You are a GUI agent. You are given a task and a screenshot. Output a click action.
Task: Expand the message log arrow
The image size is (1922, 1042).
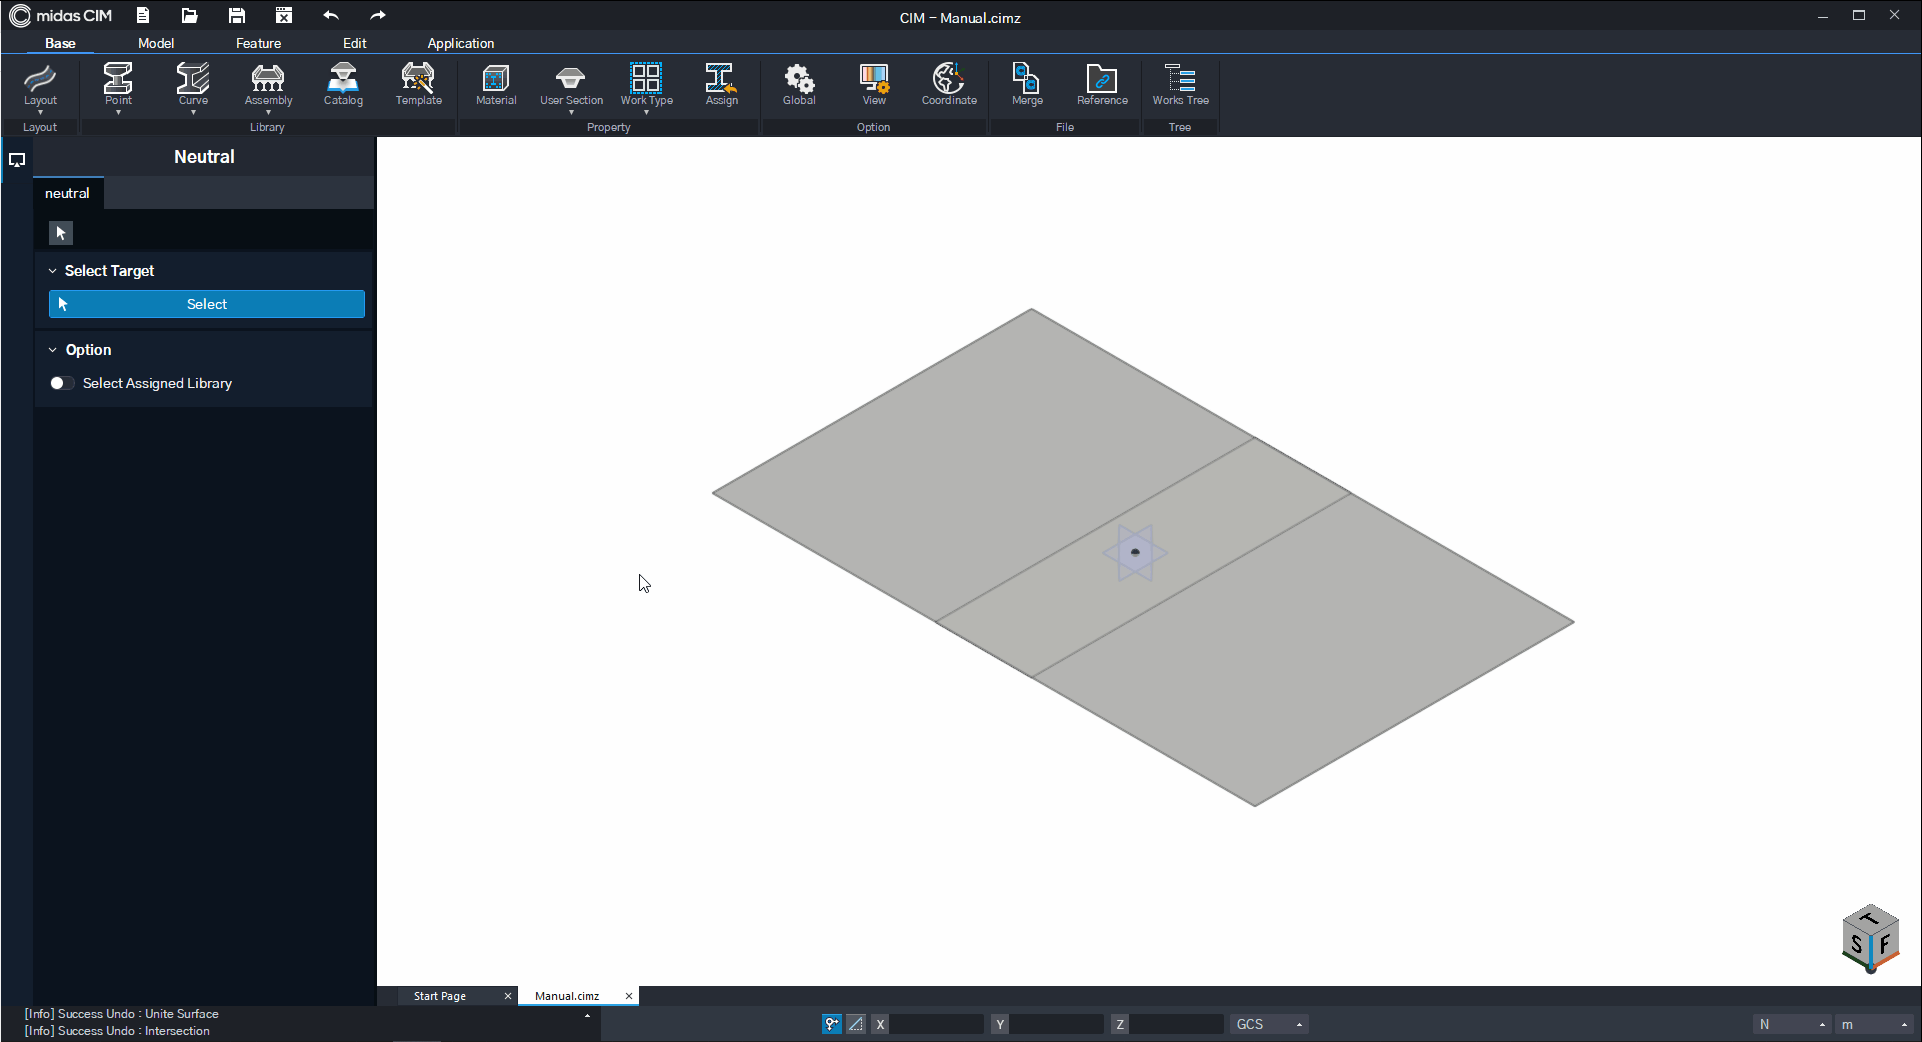click(x=587, y=1016)
